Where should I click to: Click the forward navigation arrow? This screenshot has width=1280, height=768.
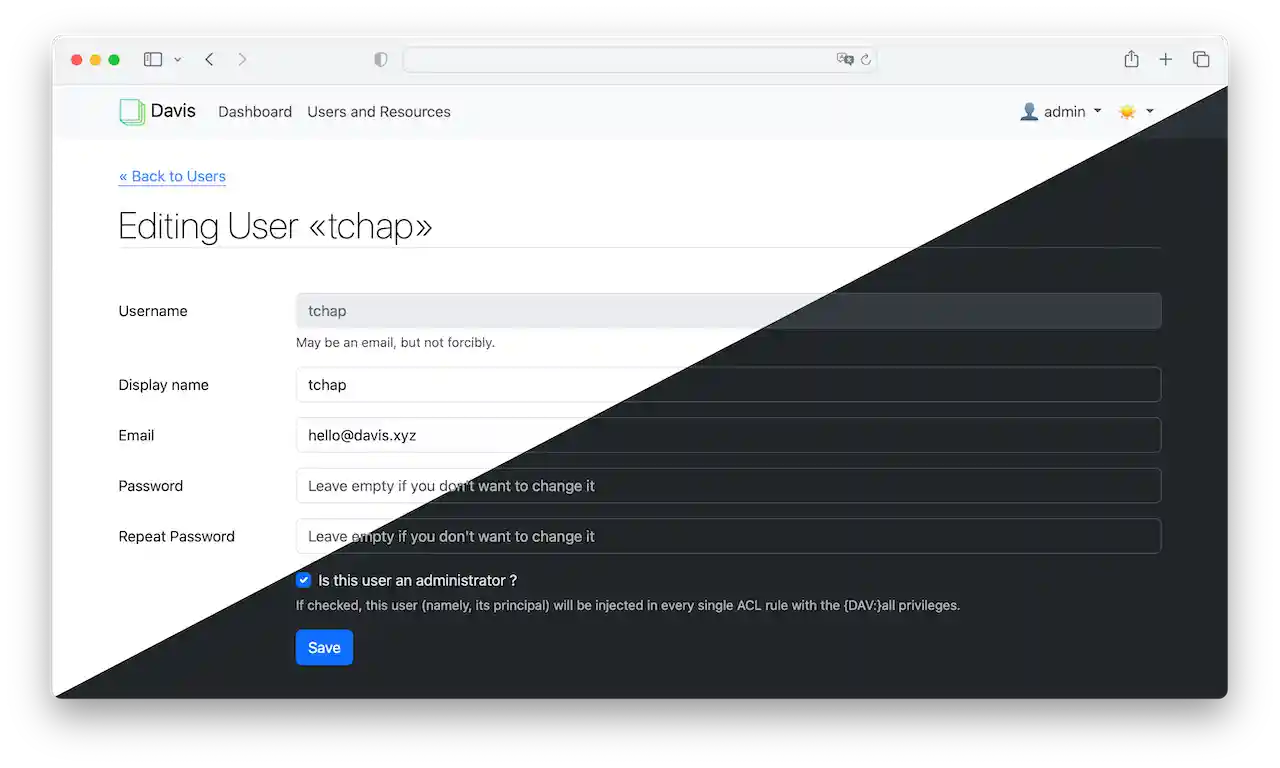pyautogui.click(x=243, y=59)
